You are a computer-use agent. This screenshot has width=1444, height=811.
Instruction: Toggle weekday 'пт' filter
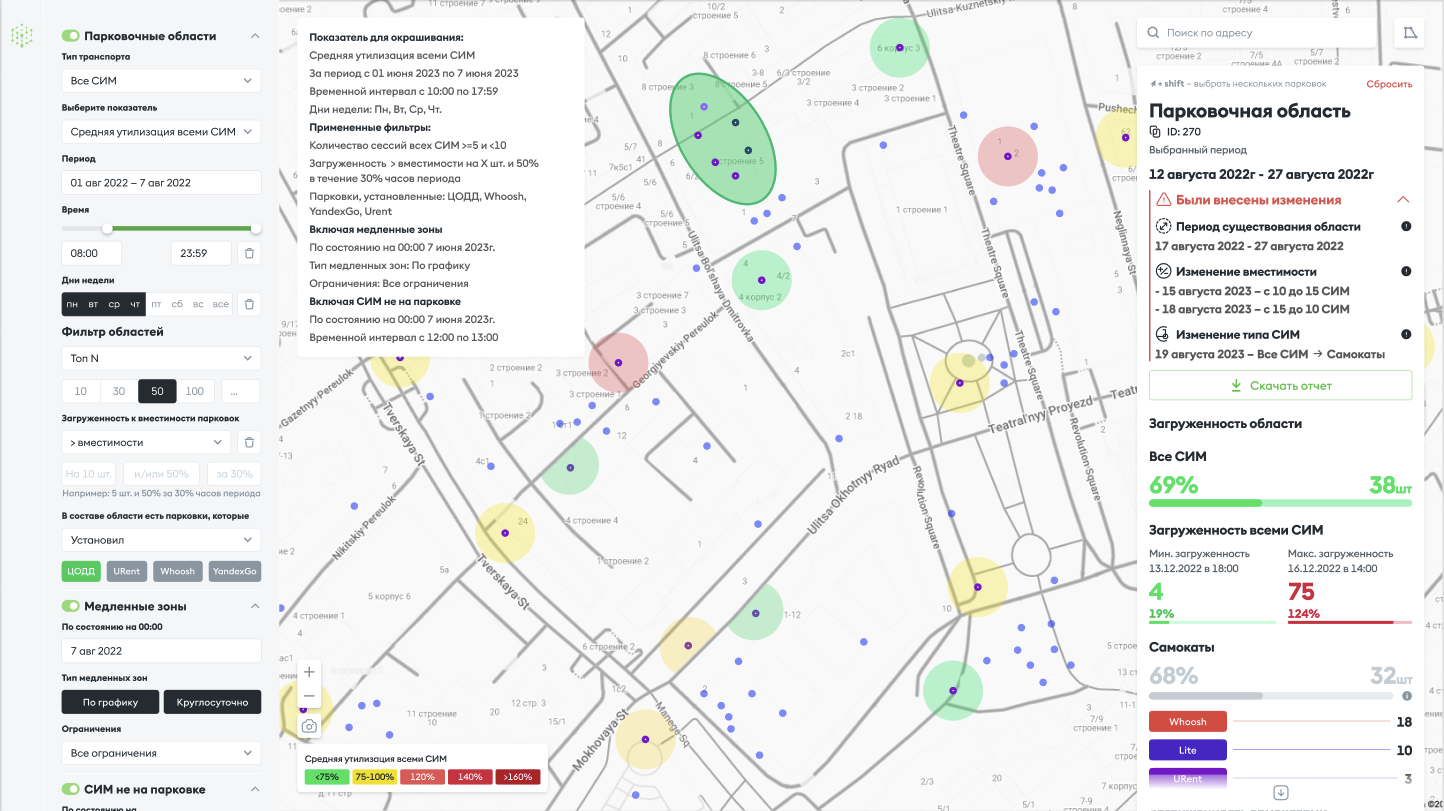tap(156, 304)
